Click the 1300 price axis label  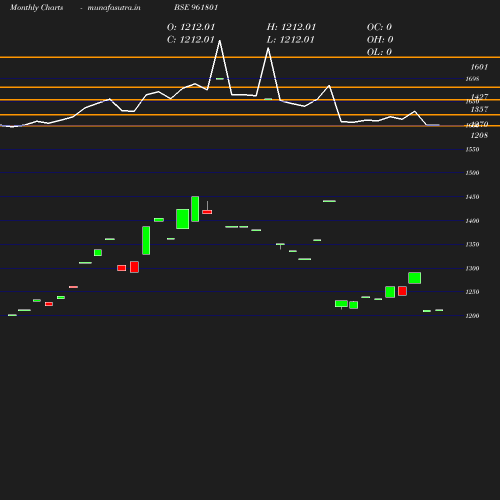(472, 268)
